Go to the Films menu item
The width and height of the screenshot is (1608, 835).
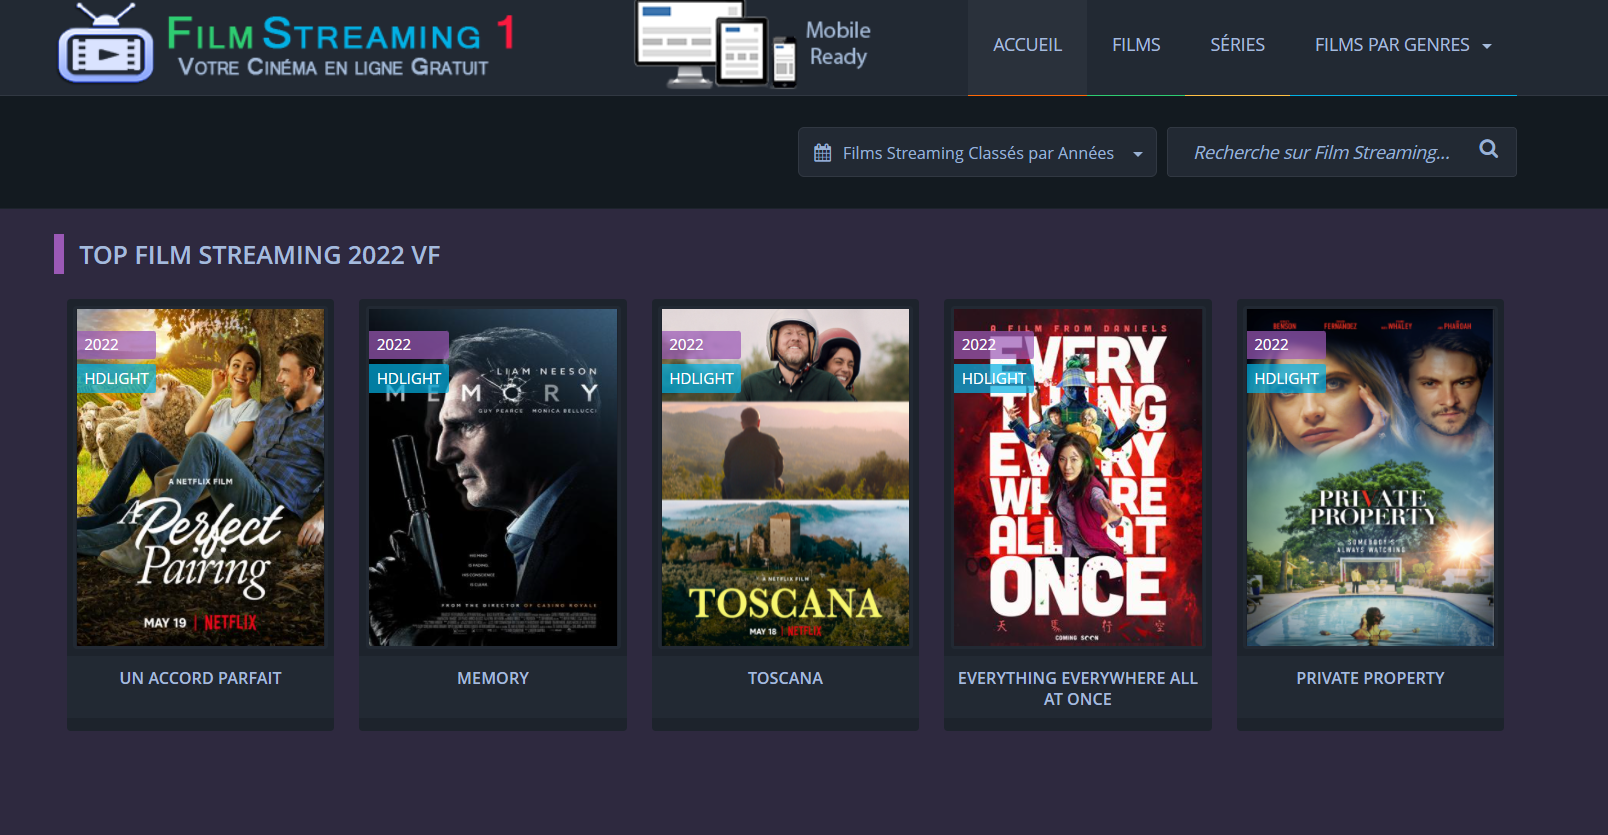point(1136,45)
